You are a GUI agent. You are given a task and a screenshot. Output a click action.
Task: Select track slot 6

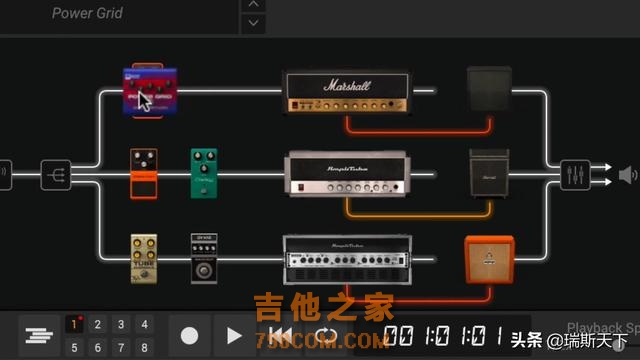[x=98, y=348]
